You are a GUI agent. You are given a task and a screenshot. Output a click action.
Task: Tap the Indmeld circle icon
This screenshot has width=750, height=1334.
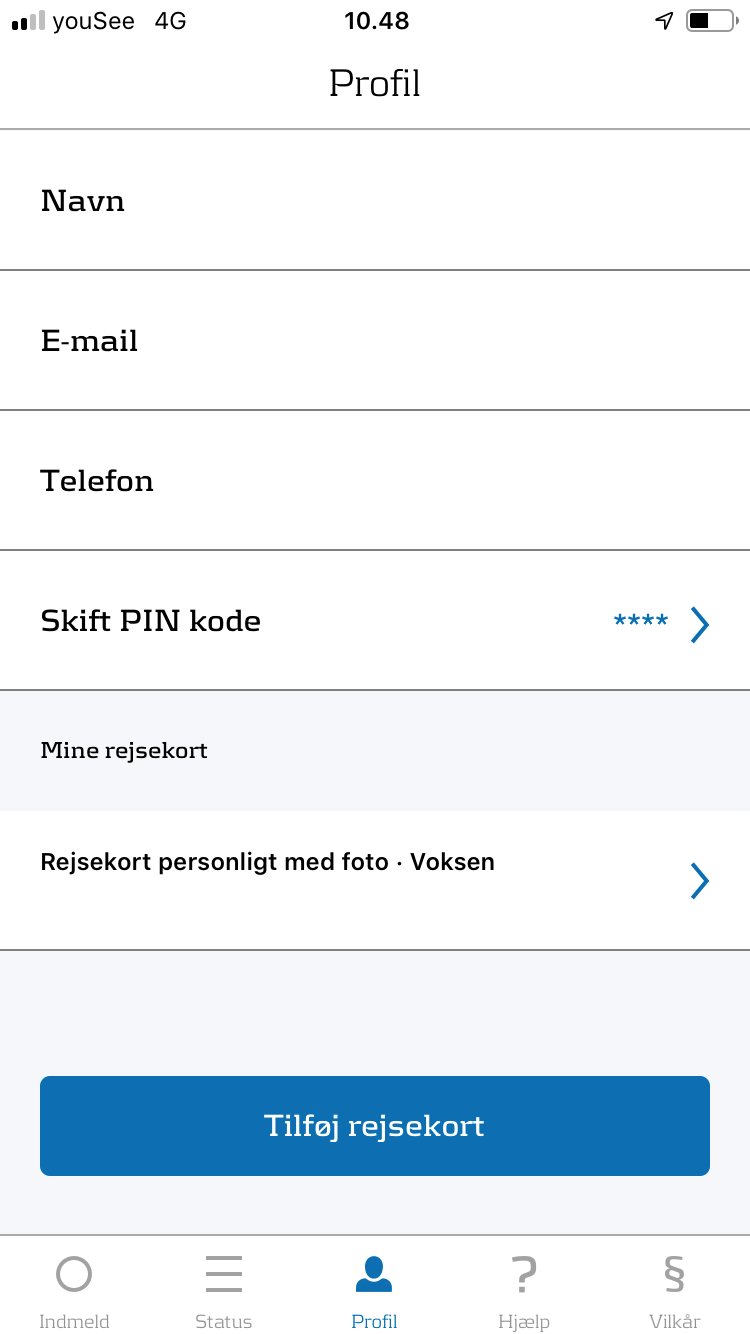coord(74,1274)
